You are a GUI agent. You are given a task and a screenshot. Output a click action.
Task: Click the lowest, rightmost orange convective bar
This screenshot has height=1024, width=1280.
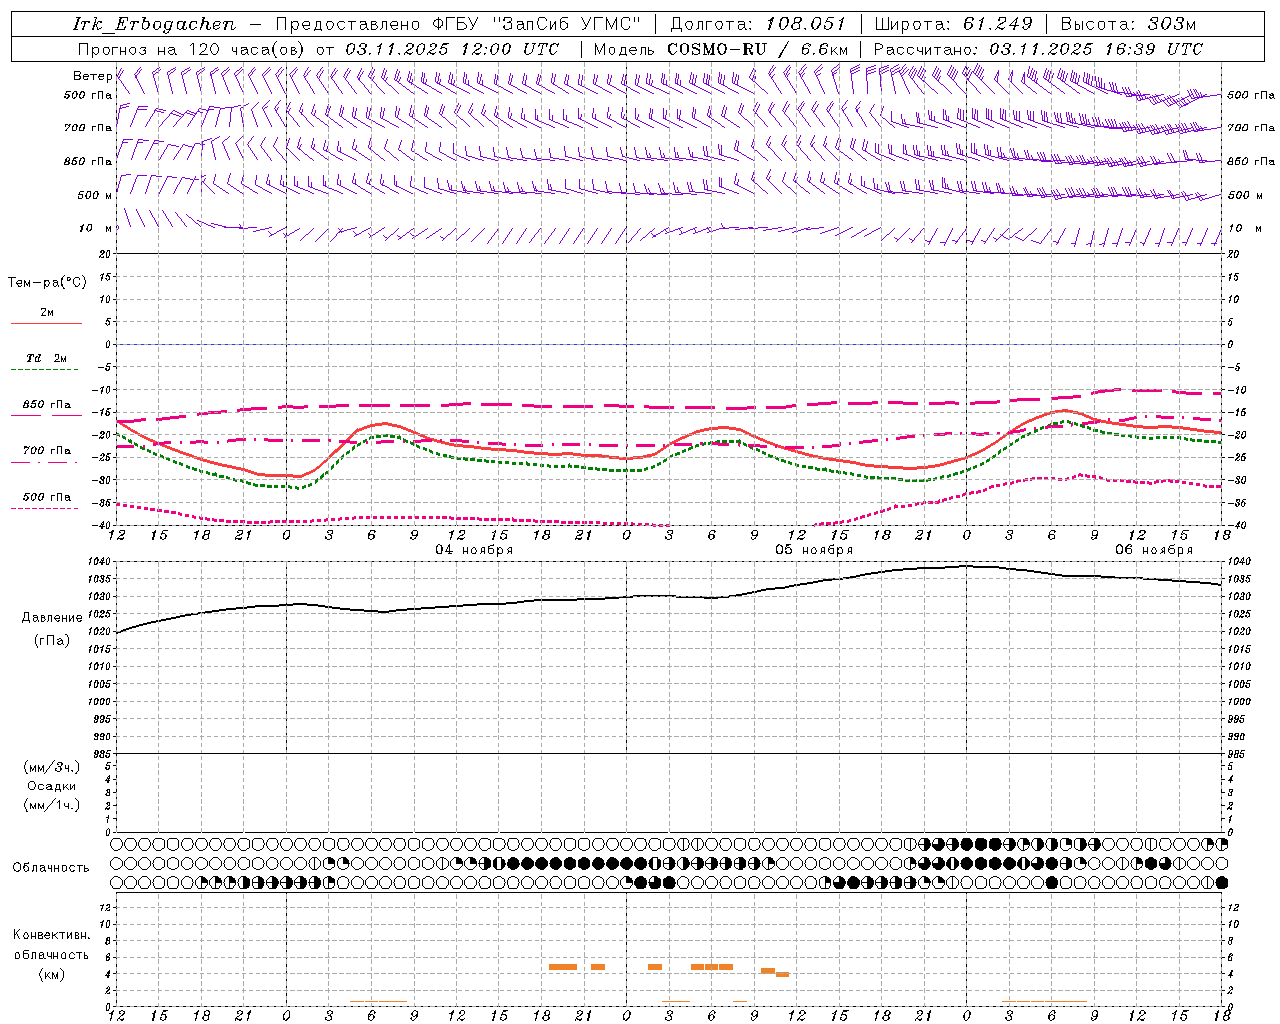[x=782, y=974]
